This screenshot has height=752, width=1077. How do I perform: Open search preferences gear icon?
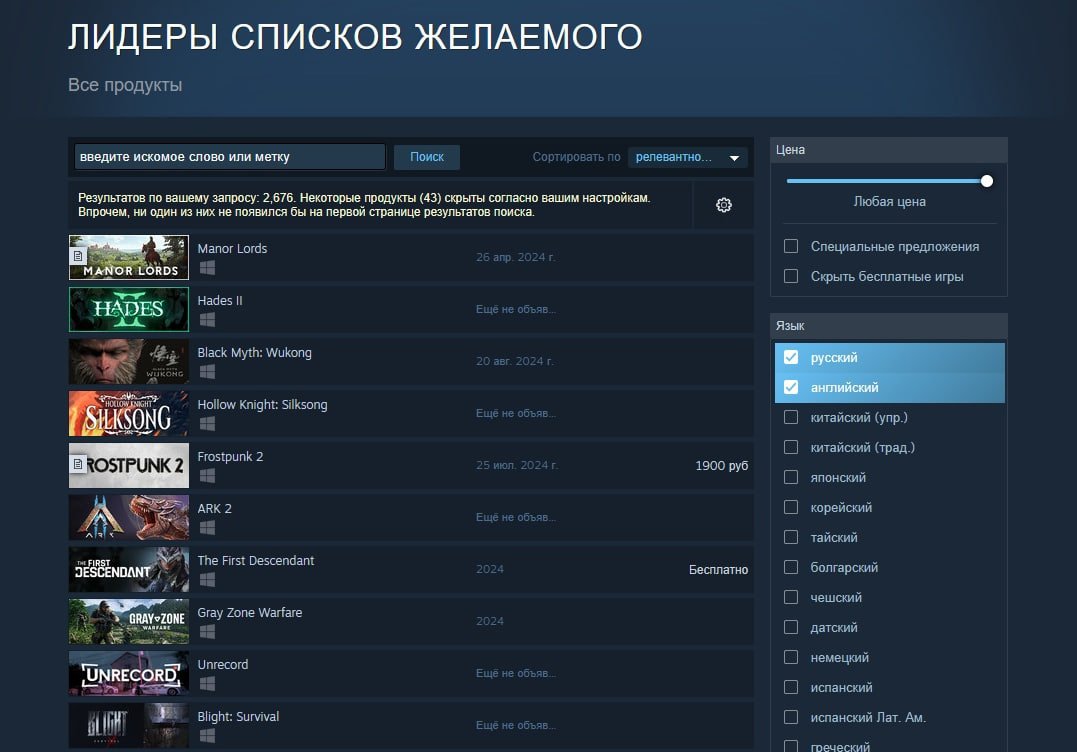pos(724,205)
